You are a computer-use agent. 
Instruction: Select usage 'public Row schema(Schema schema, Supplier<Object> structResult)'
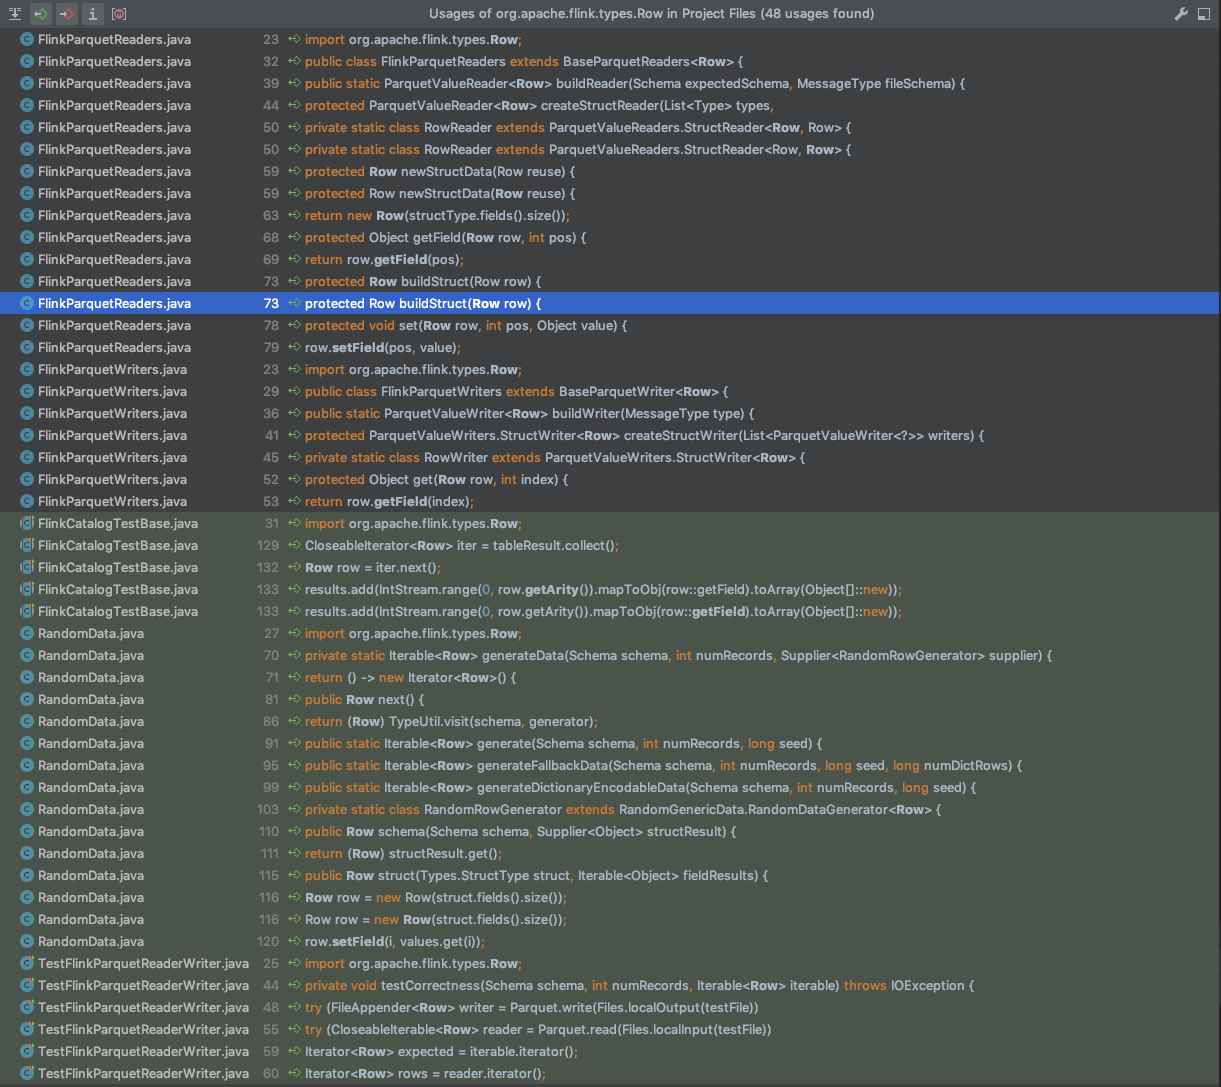[x=520, y=832]
